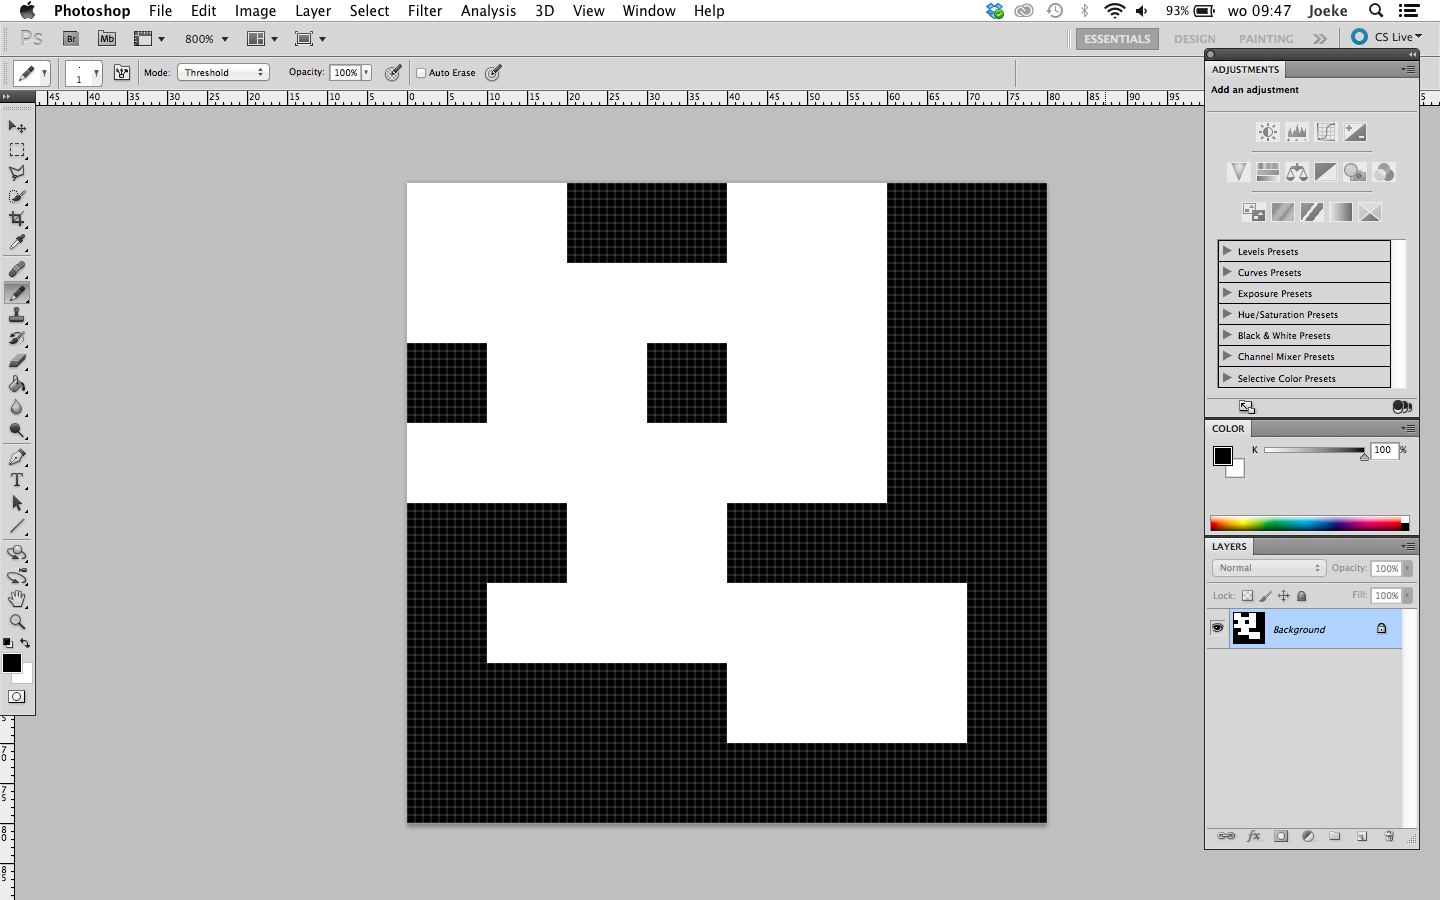Toggle the Auto Erase checkbox
Image resolution: width=1440 pixels, height=900 pixels.
tap(421, 73)
